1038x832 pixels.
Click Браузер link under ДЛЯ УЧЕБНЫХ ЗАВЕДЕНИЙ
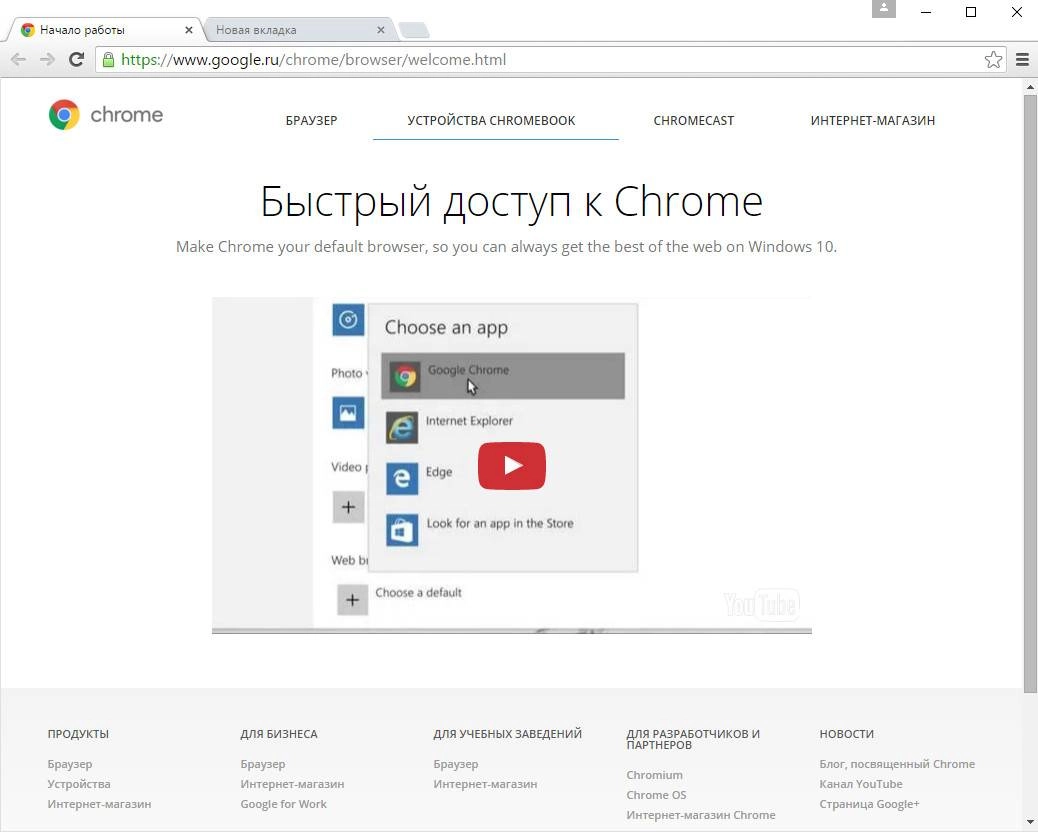coord(455,764)
